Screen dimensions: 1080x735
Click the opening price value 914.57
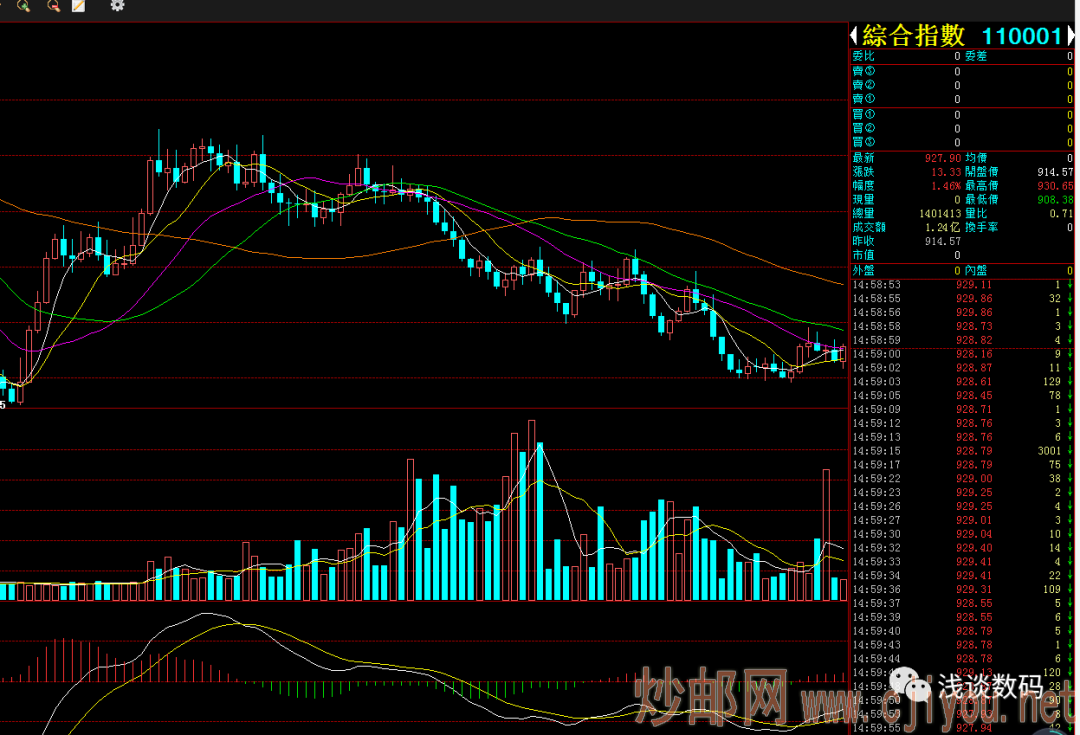(1055, 172)
